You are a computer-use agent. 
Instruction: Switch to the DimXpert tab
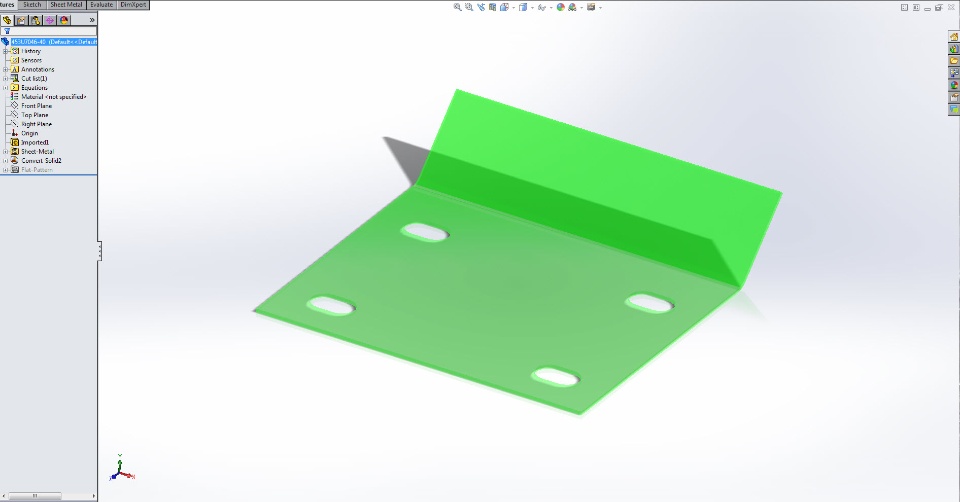coord(133,4)
